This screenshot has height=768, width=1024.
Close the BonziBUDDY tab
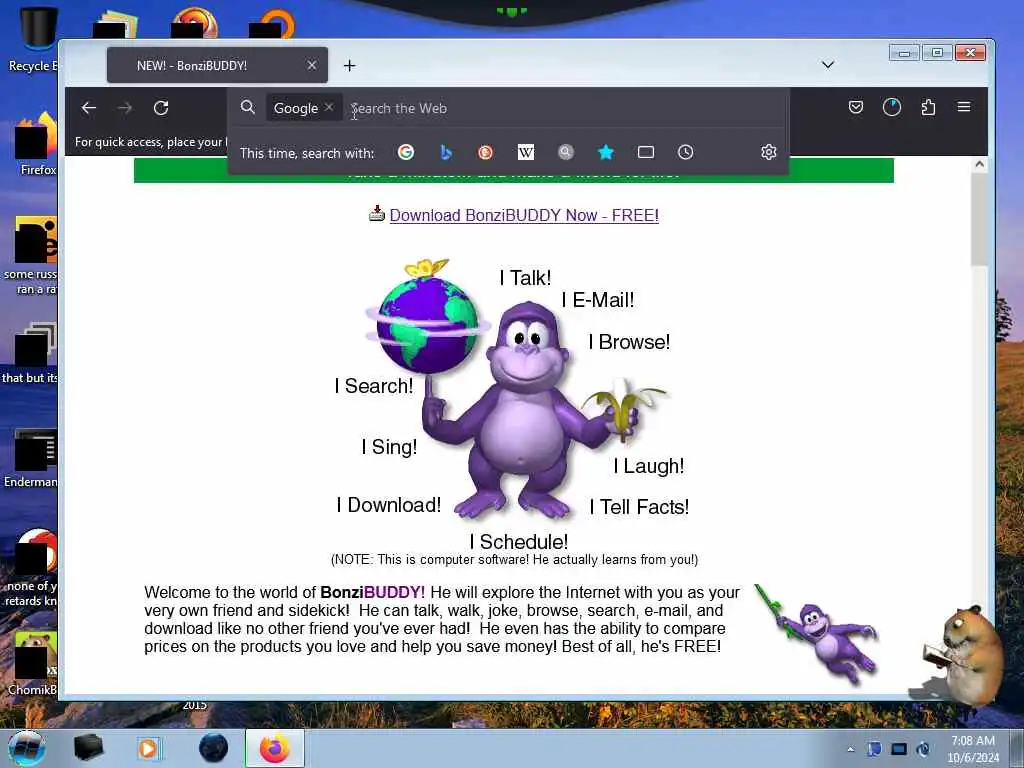coord(312,65)
